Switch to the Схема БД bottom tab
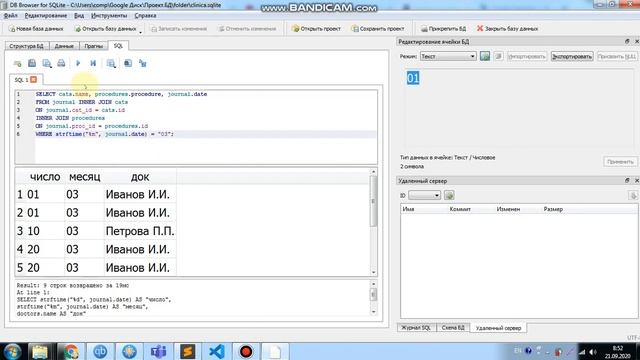Viewport: 640px width, 360px height. (453, 328)
